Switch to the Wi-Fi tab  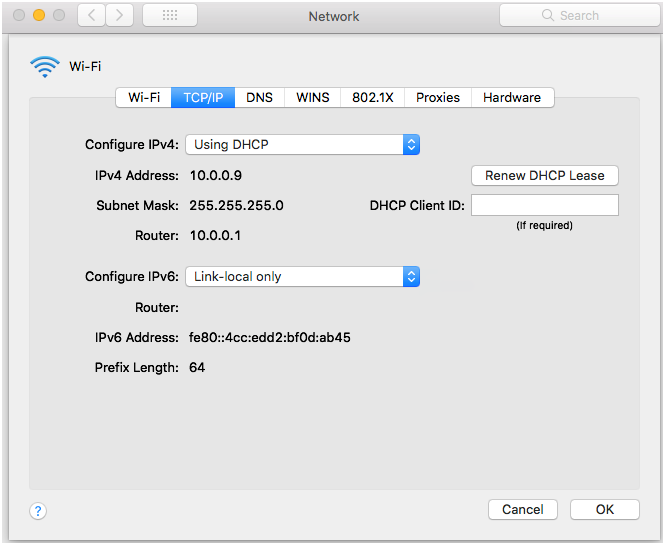click(144, 97)
